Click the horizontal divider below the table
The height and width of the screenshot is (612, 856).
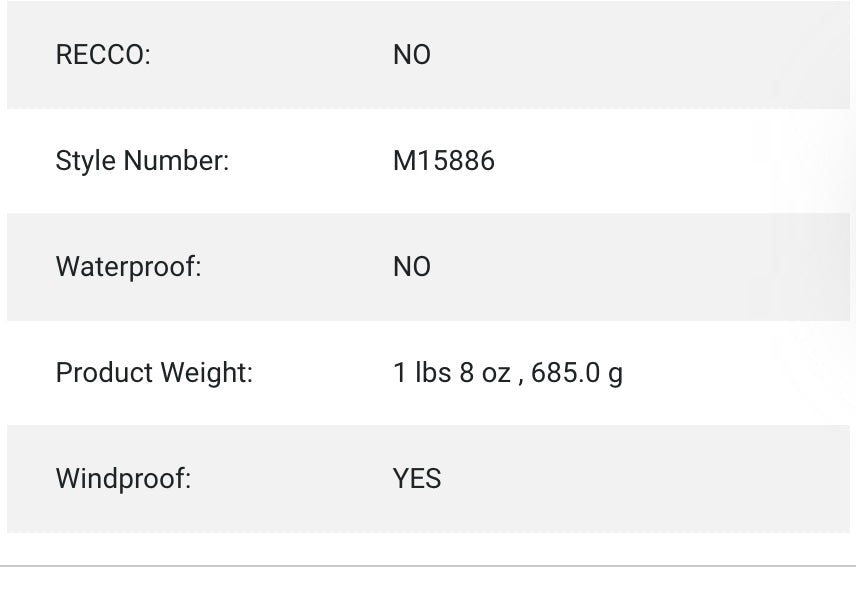428,566
